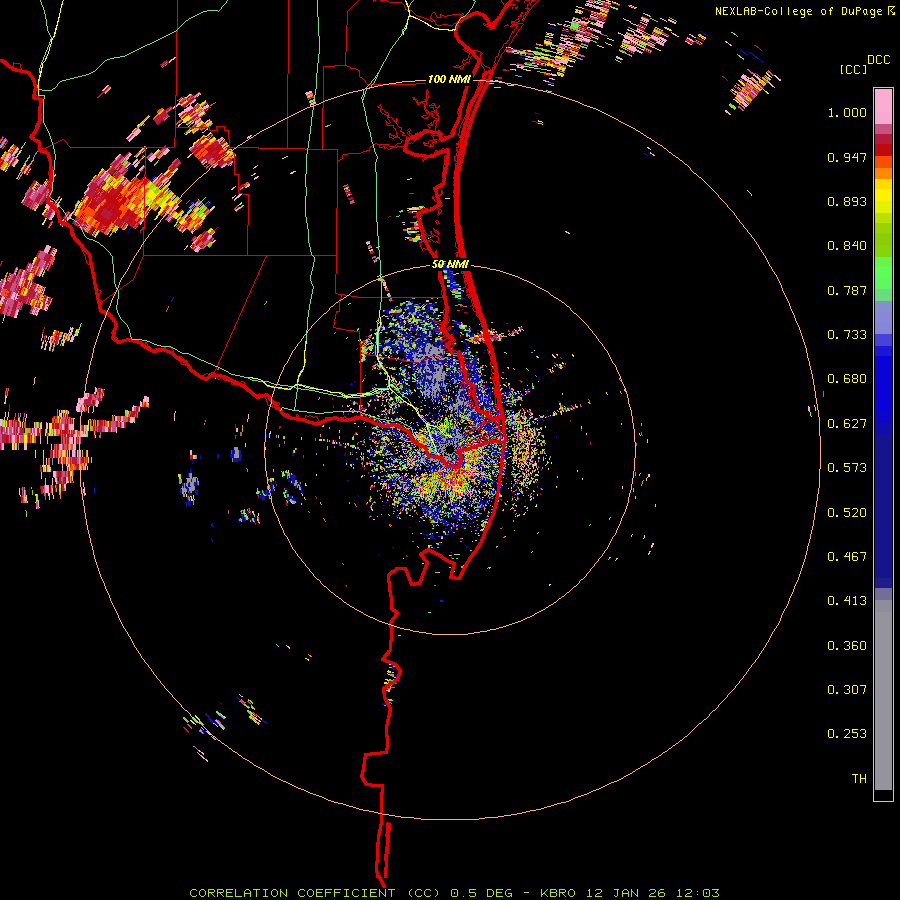Click the 0.627 scale value
Viewport: 900px width, 900px height.
pos(847,424)
